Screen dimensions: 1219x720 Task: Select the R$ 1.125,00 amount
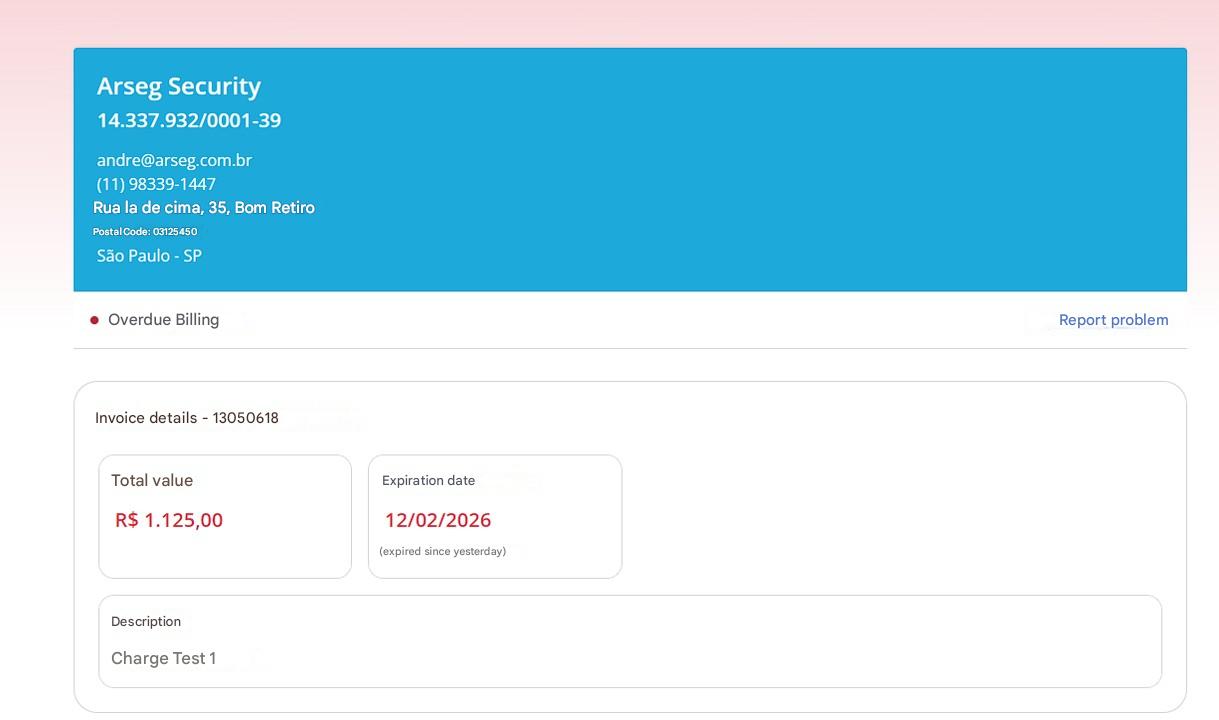pyautogui.click(x=169, y=520)
